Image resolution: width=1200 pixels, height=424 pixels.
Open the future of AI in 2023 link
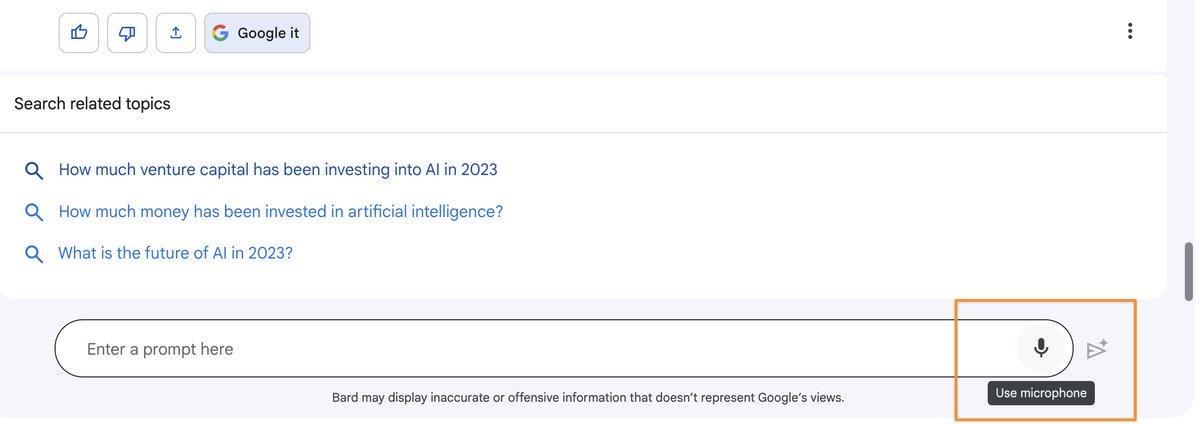pos(175,254)
